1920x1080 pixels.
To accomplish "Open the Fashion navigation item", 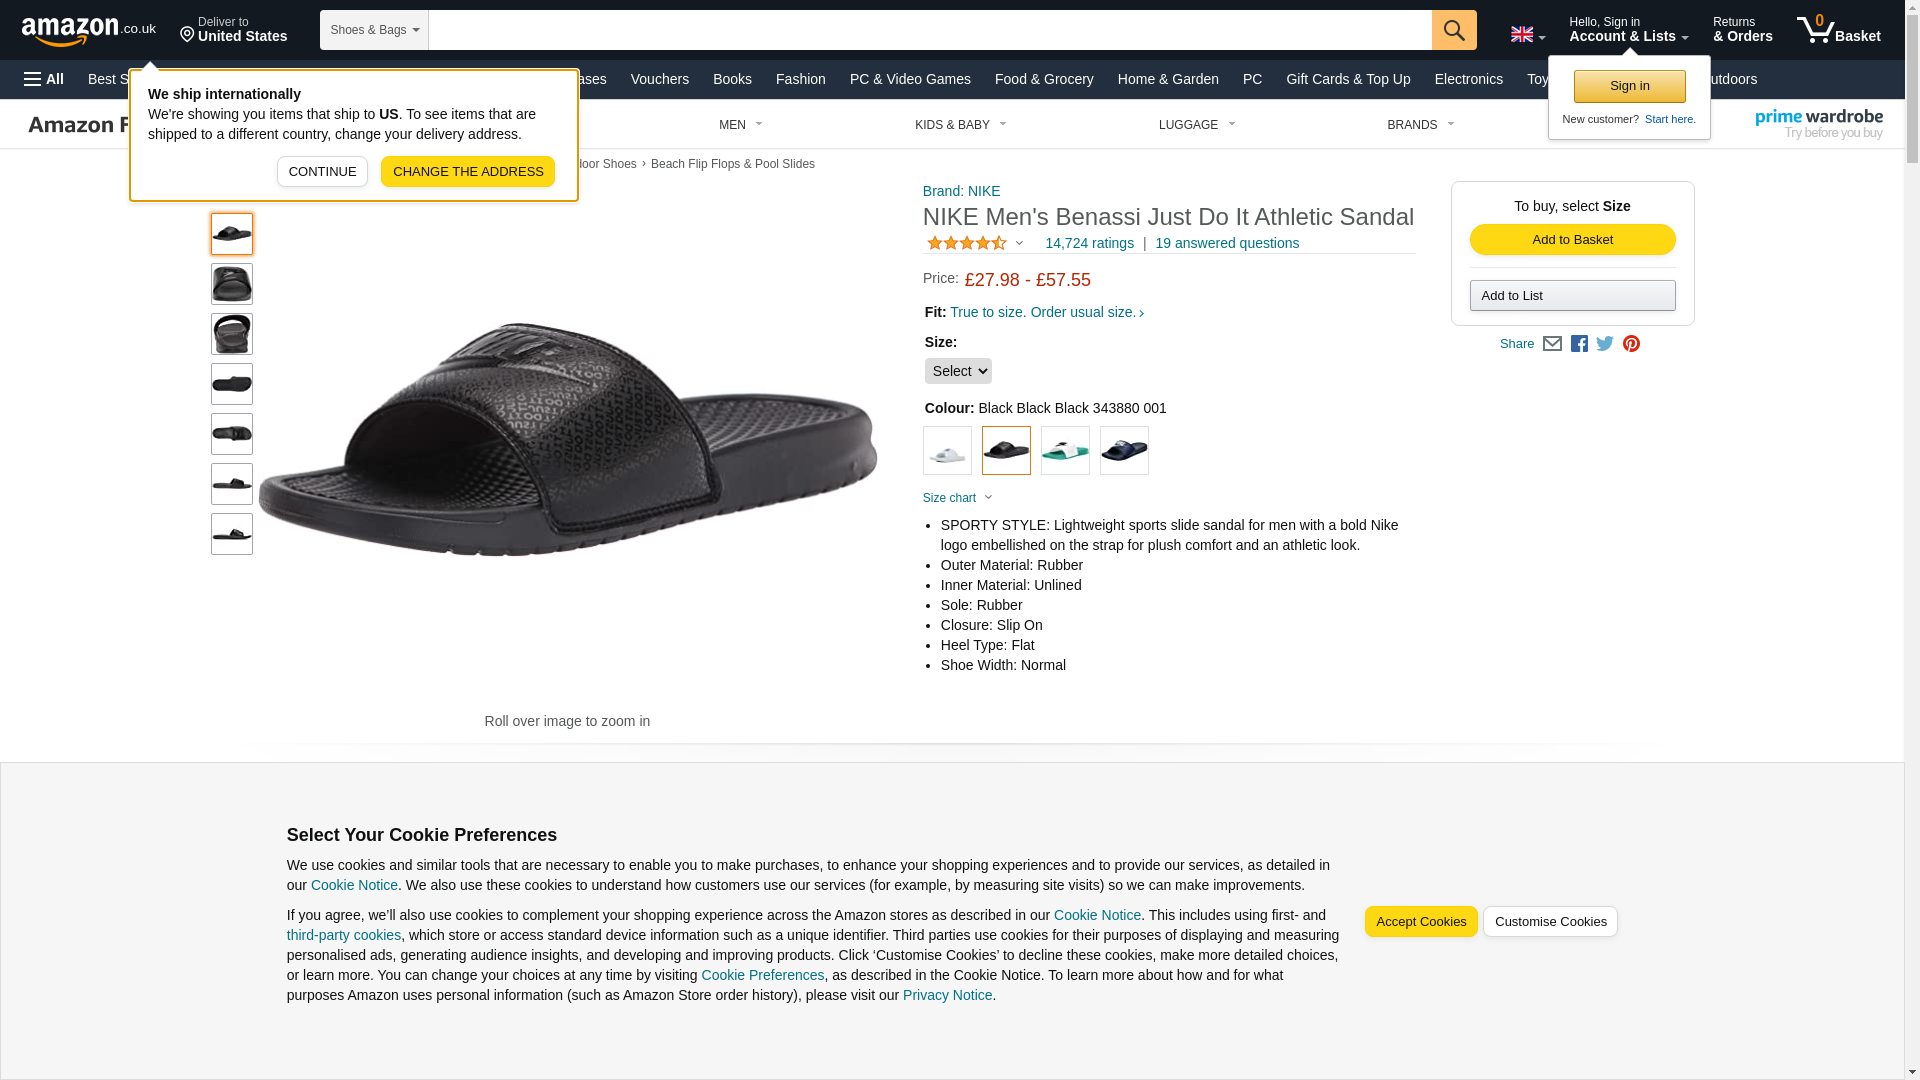I will tap(800, 79).
